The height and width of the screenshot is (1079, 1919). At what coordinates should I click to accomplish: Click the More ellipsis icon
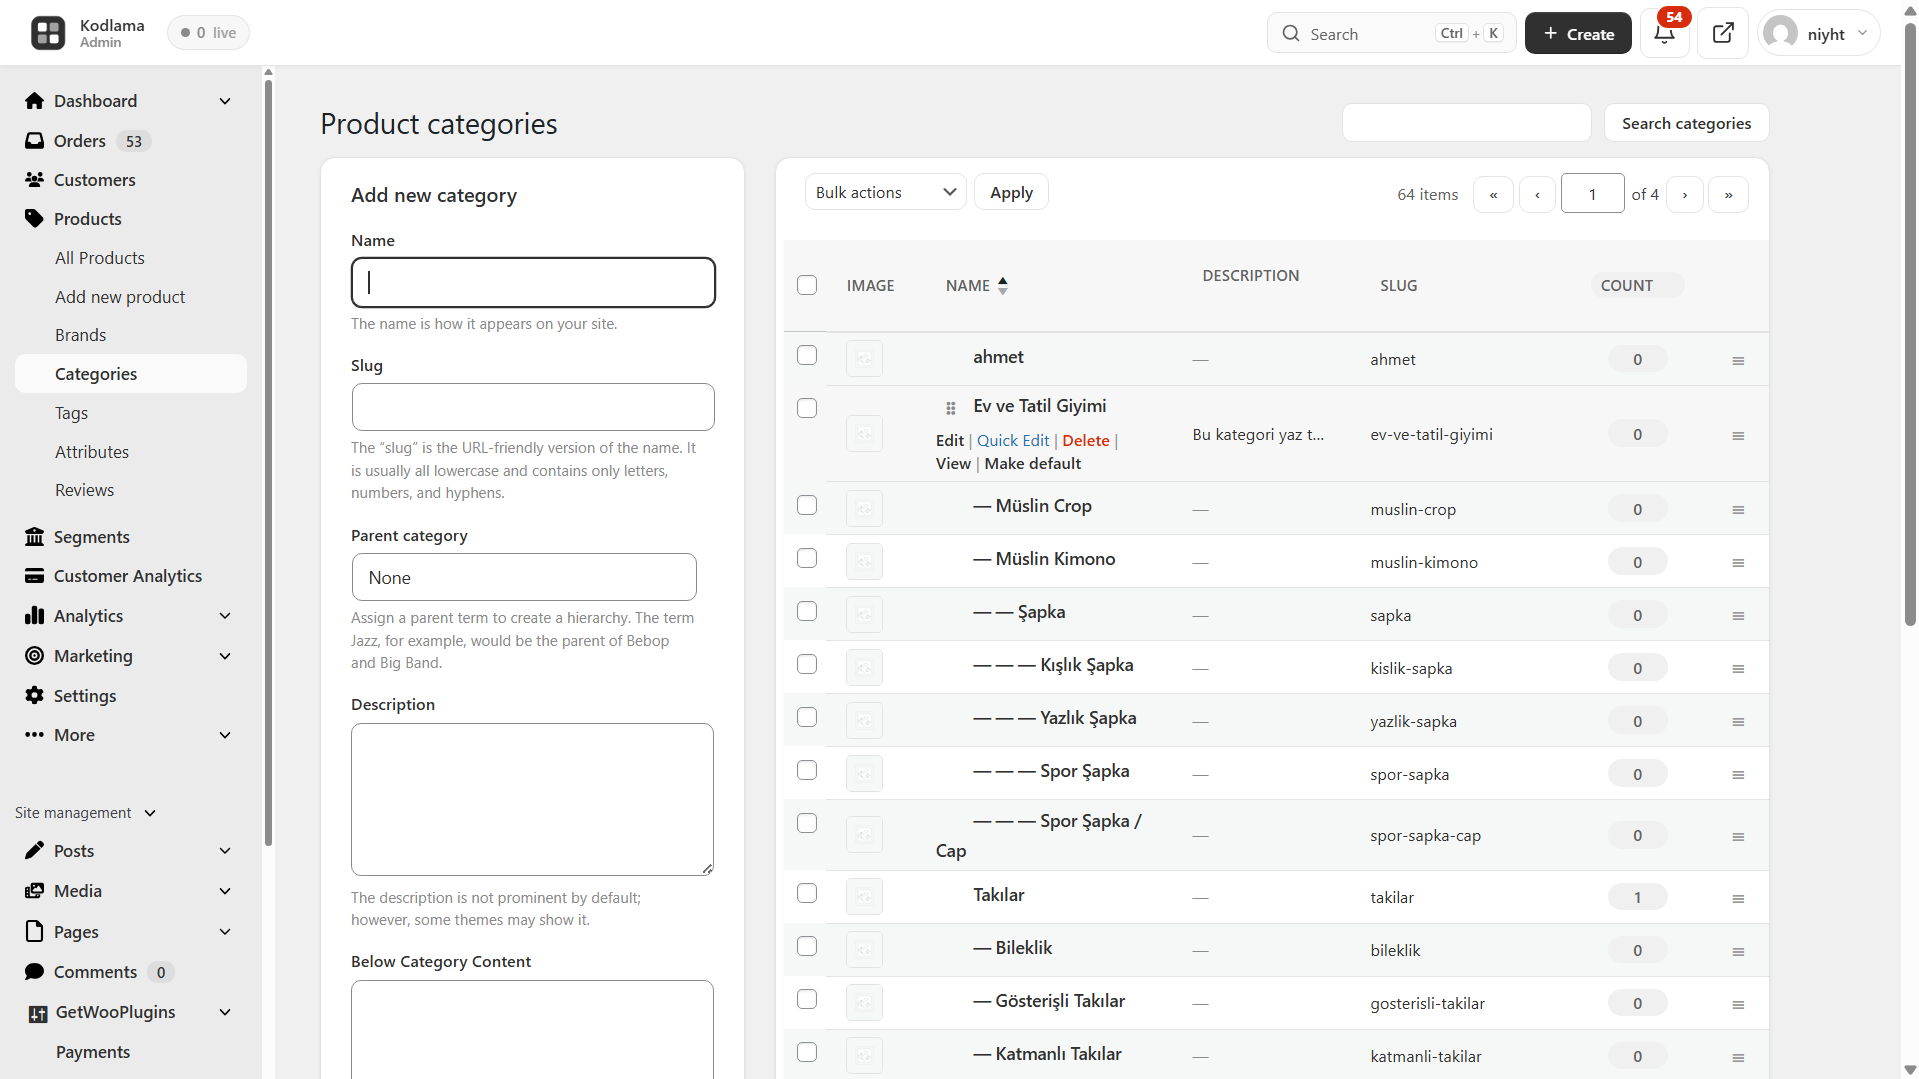[x=35, y=735]
